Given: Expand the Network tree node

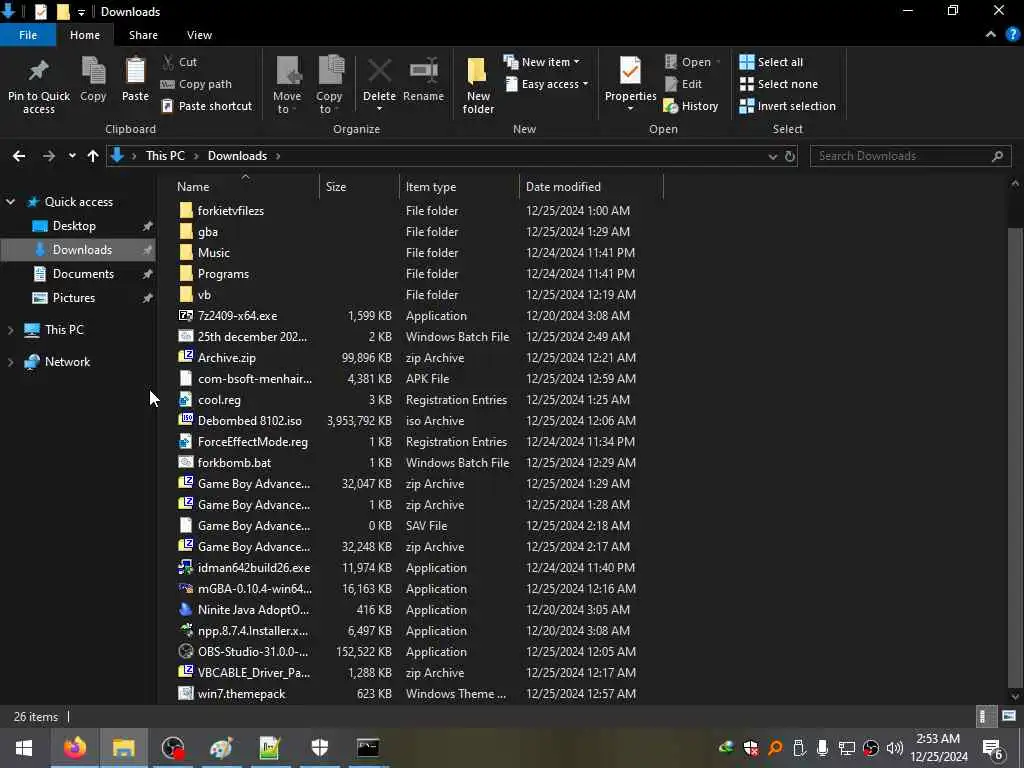Looking at the screenshot, I should coord(10,362).
